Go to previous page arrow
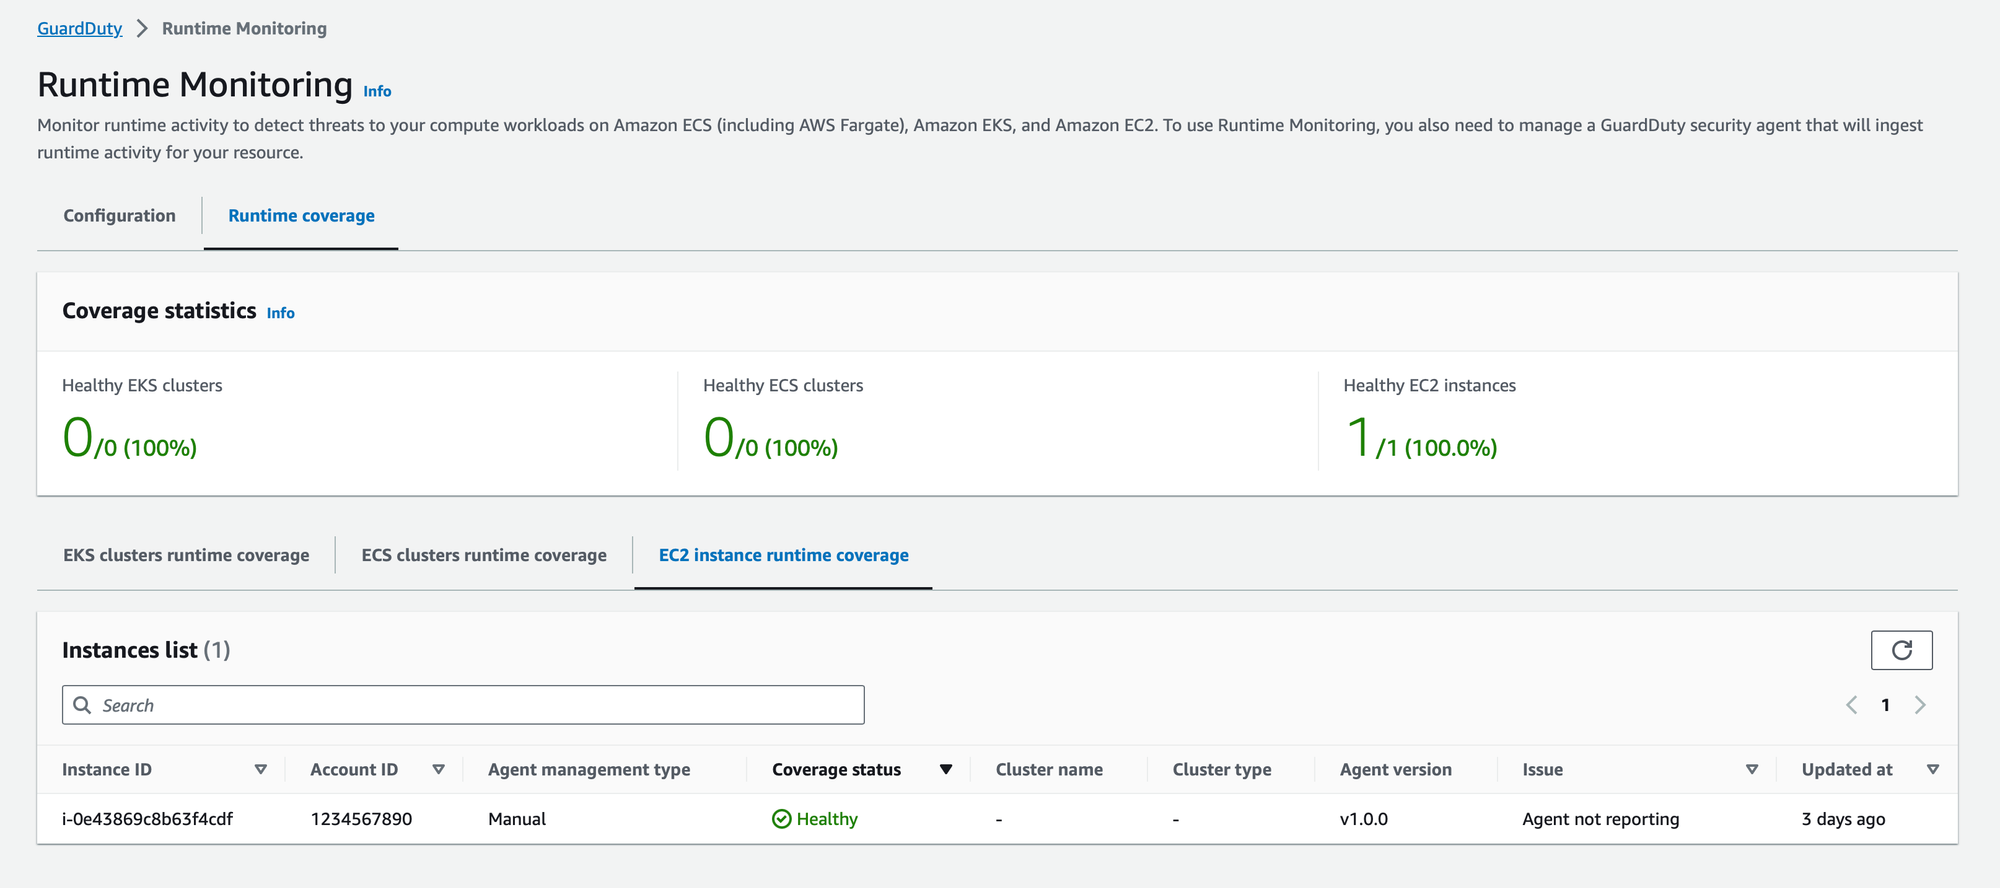Image resolution: width=2000 pixels, height=888 pixels. click(x=1851, y=705)
